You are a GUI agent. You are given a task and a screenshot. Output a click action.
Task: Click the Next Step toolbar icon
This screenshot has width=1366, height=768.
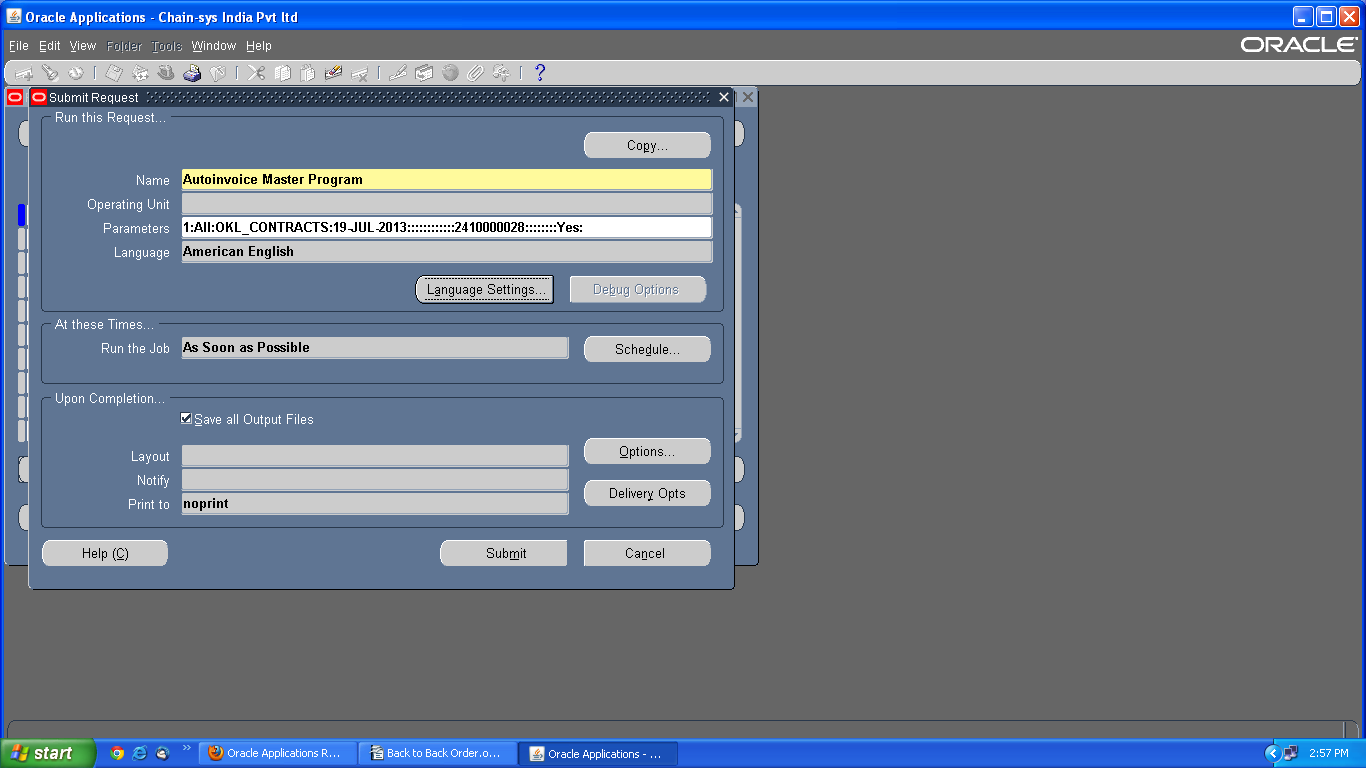coord(140,73)
